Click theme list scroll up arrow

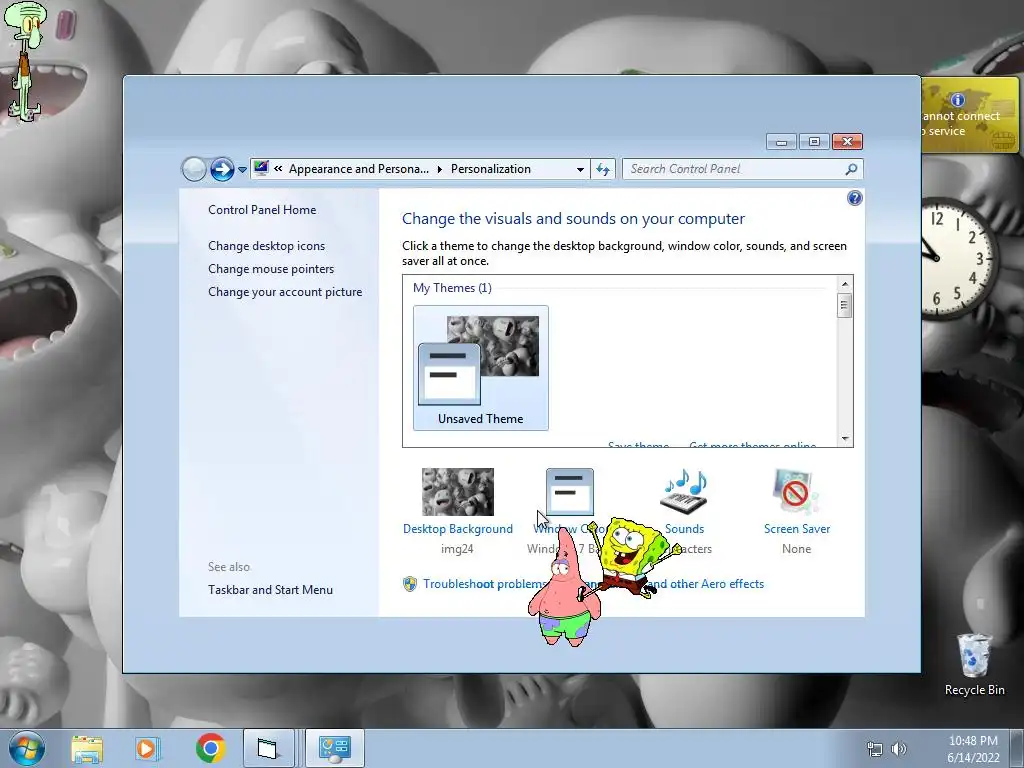point(844,284)
